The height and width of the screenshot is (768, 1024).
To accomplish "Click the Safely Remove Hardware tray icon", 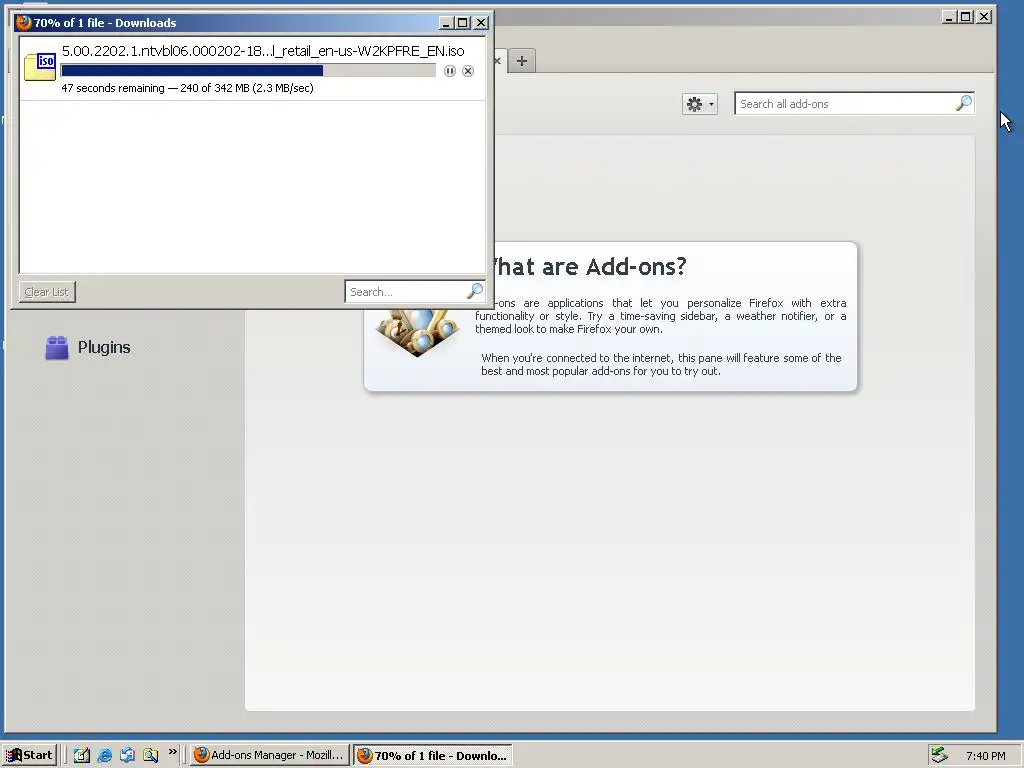I will pos(939,755).
